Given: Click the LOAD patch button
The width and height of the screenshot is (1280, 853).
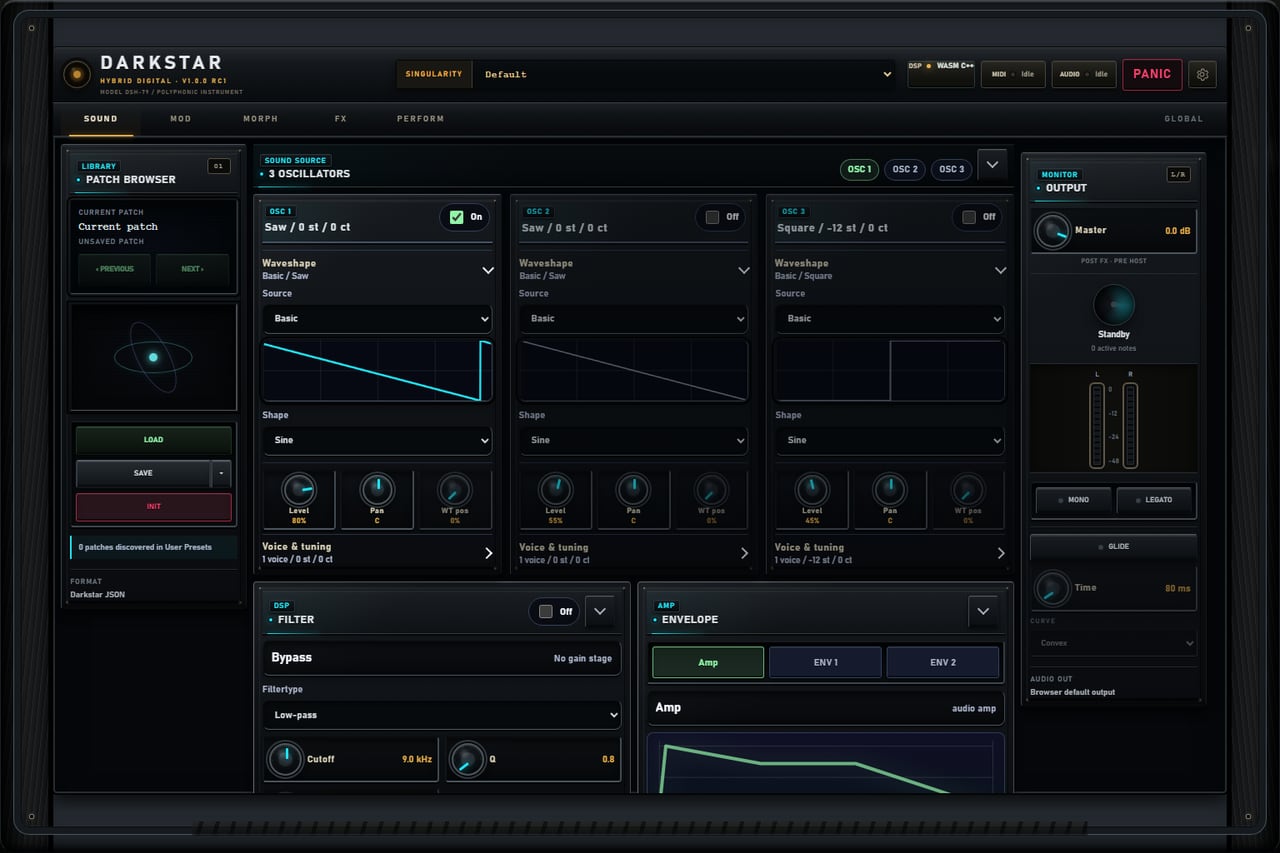Looking at the screenshot, I should tap(153, 440).
